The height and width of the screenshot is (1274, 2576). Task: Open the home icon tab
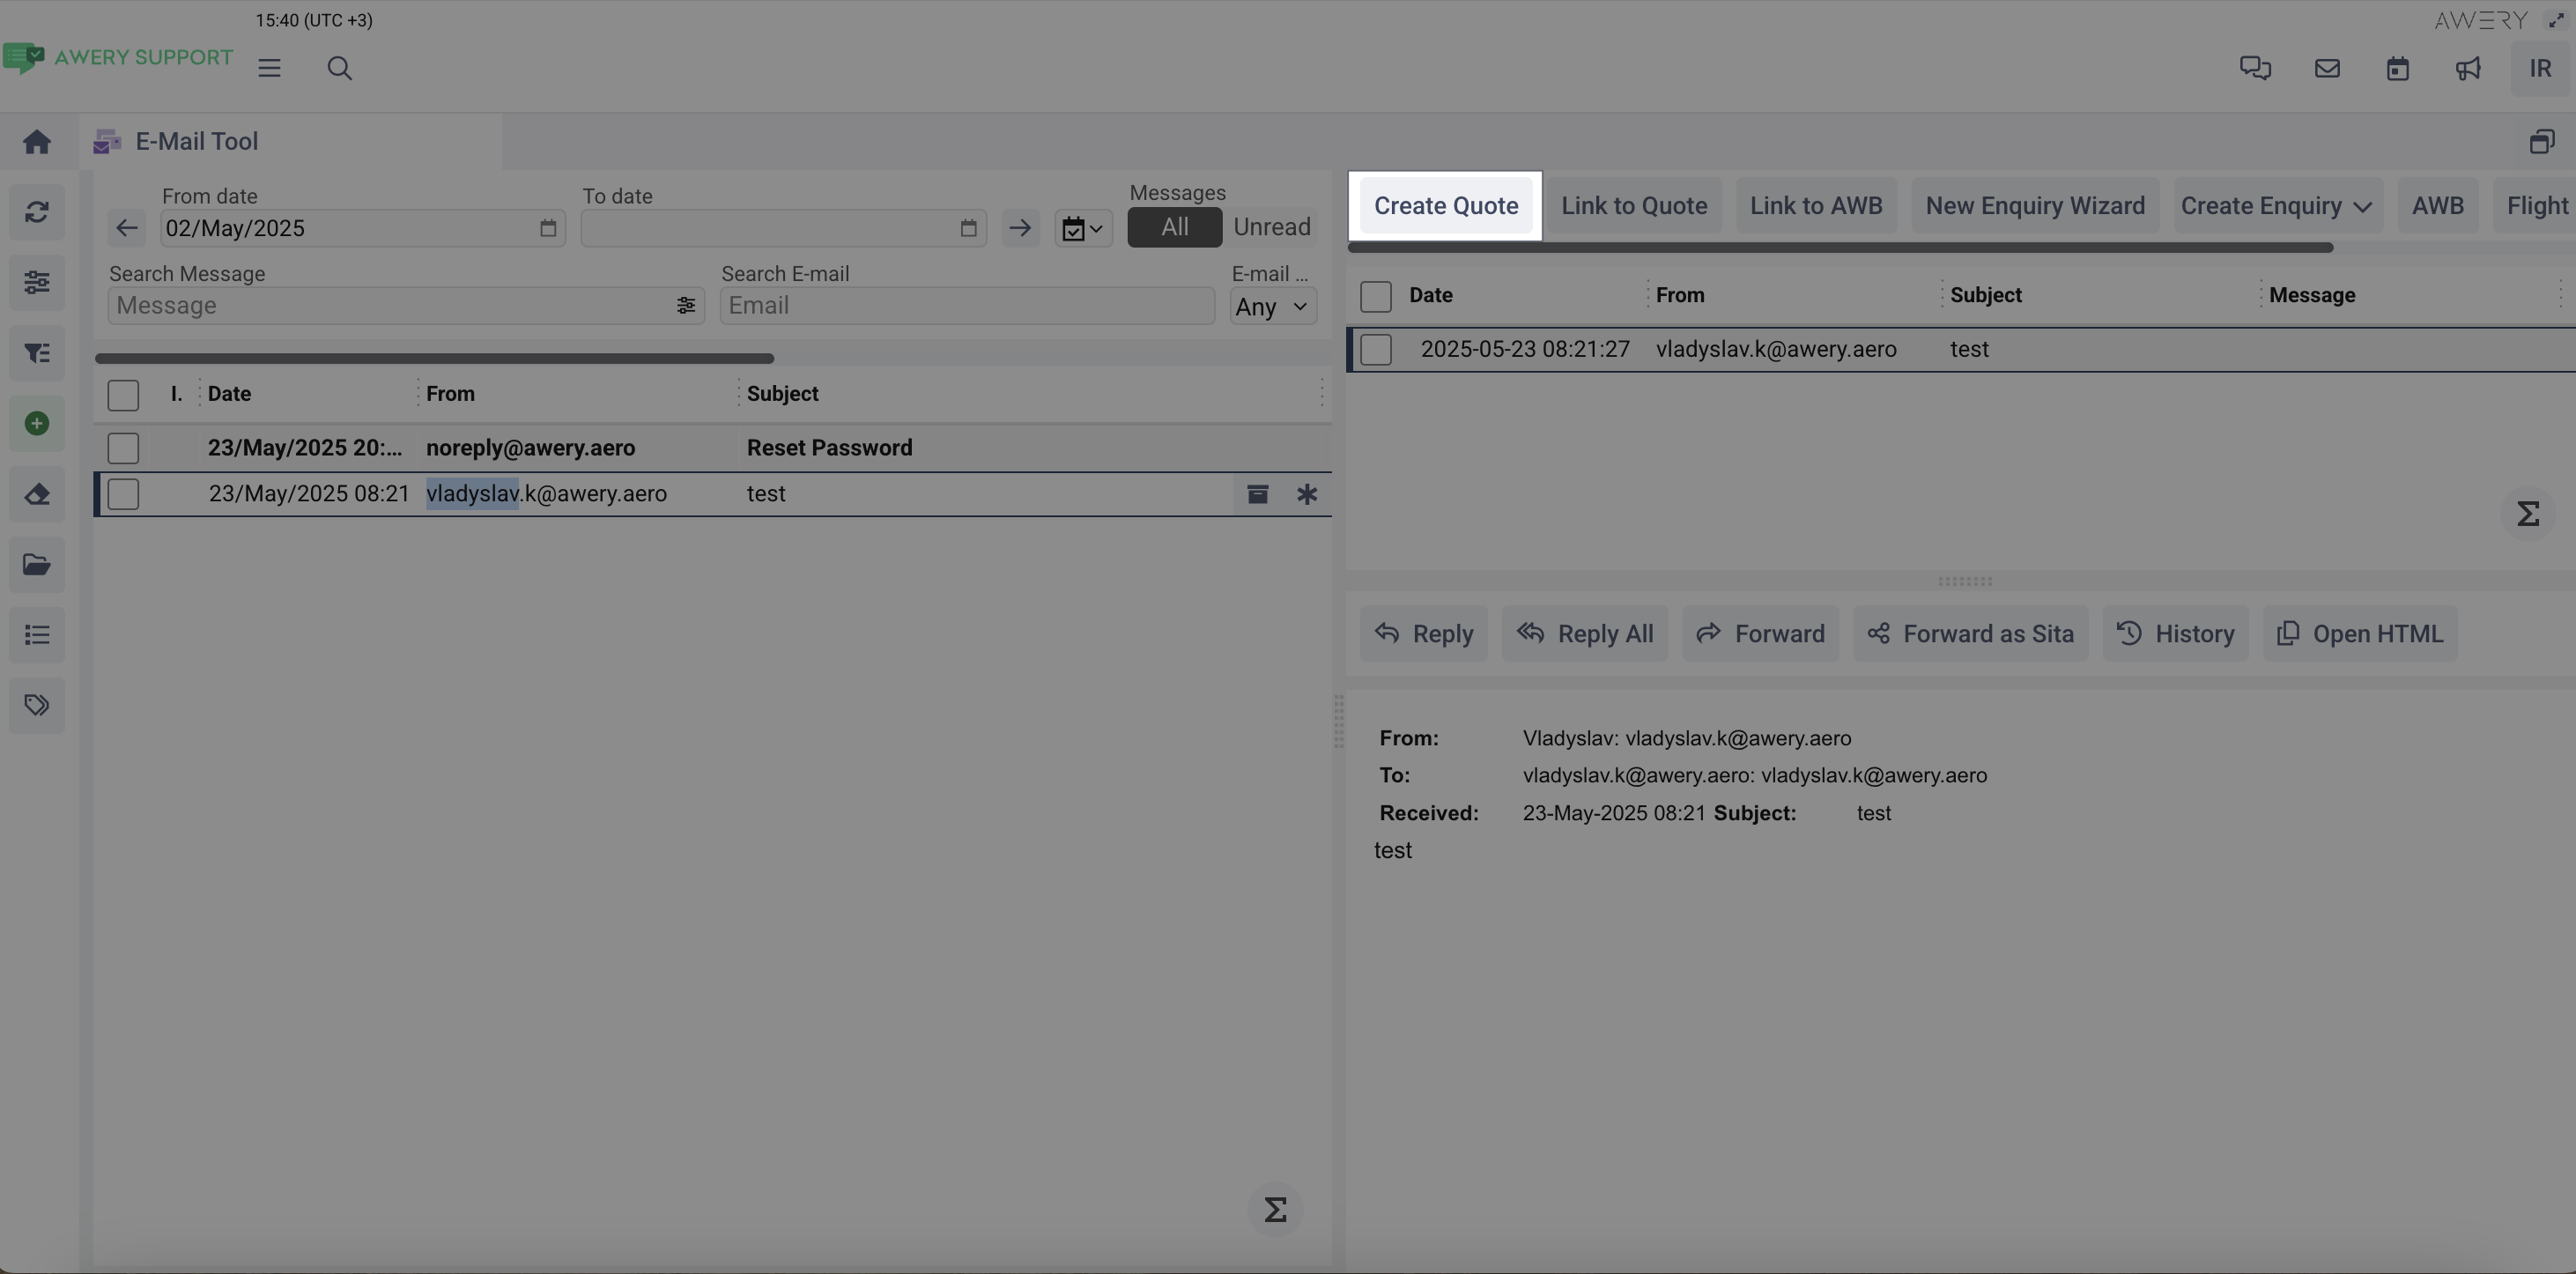click(x=37, y=142)
